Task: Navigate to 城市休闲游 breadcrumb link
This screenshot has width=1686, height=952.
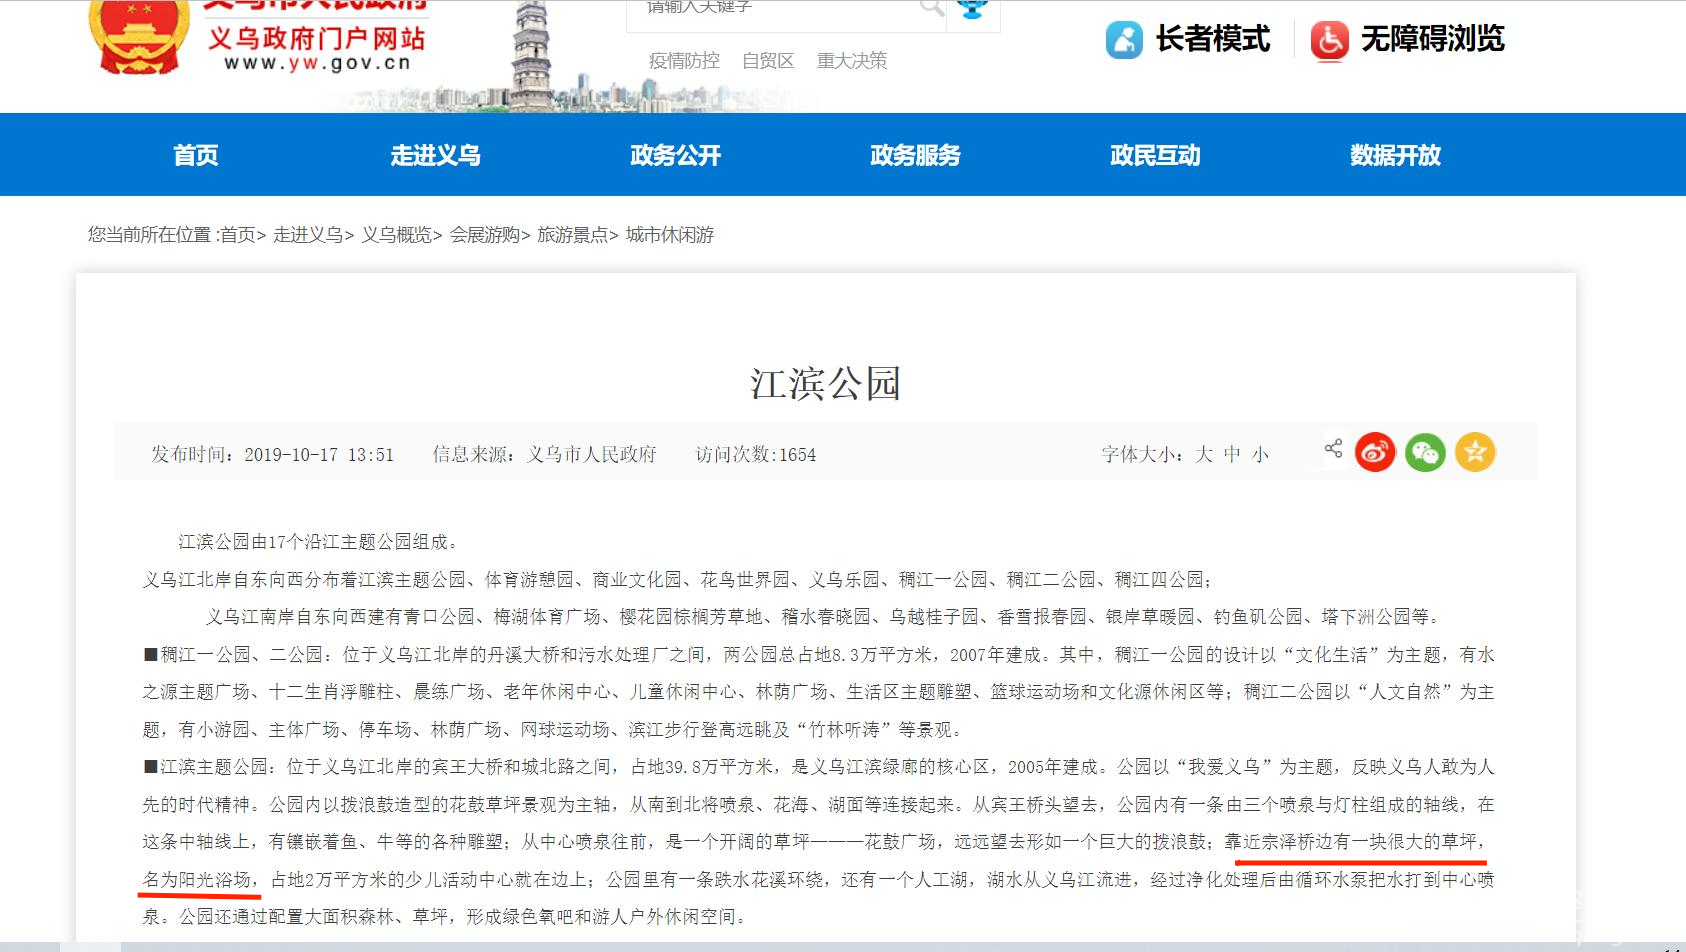Action: (x=670, y=235)
